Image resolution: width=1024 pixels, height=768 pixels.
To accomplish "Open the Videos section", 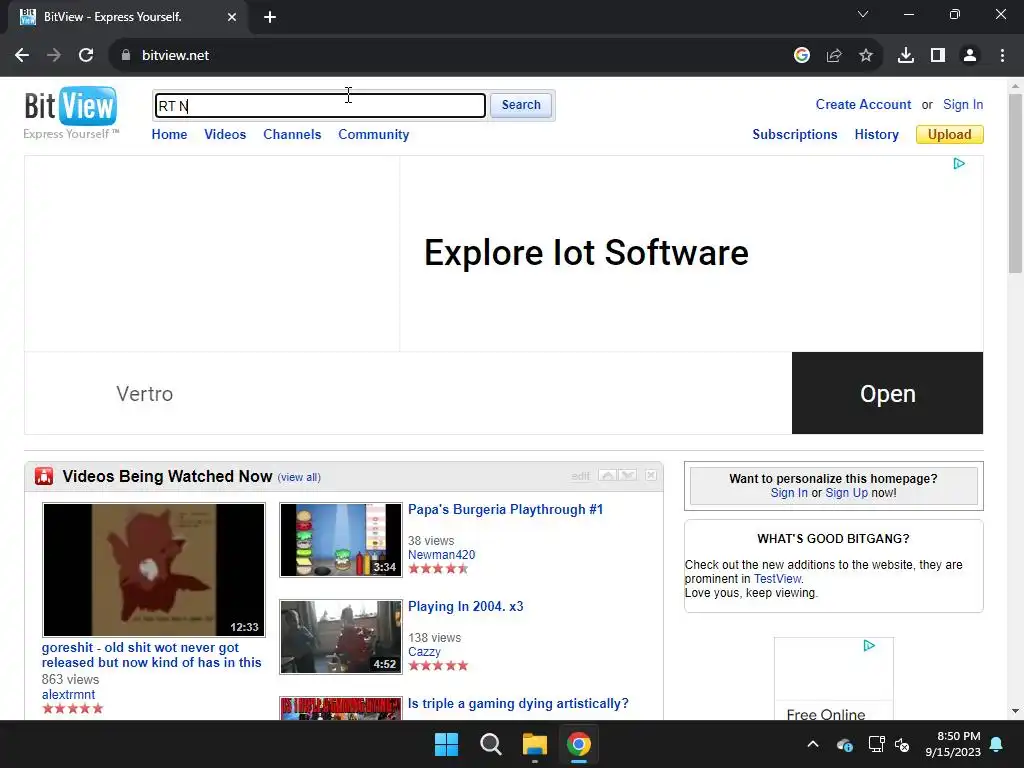I will coord(225,135).
